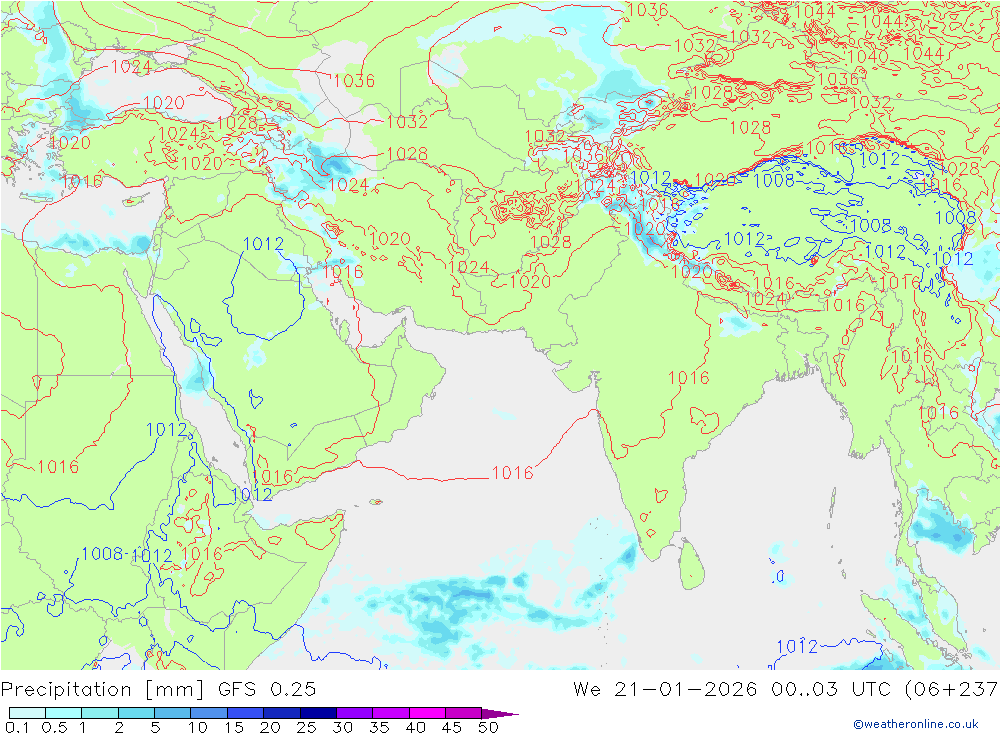Click the magenta swatch between 40 and 45

coord(427,713)
